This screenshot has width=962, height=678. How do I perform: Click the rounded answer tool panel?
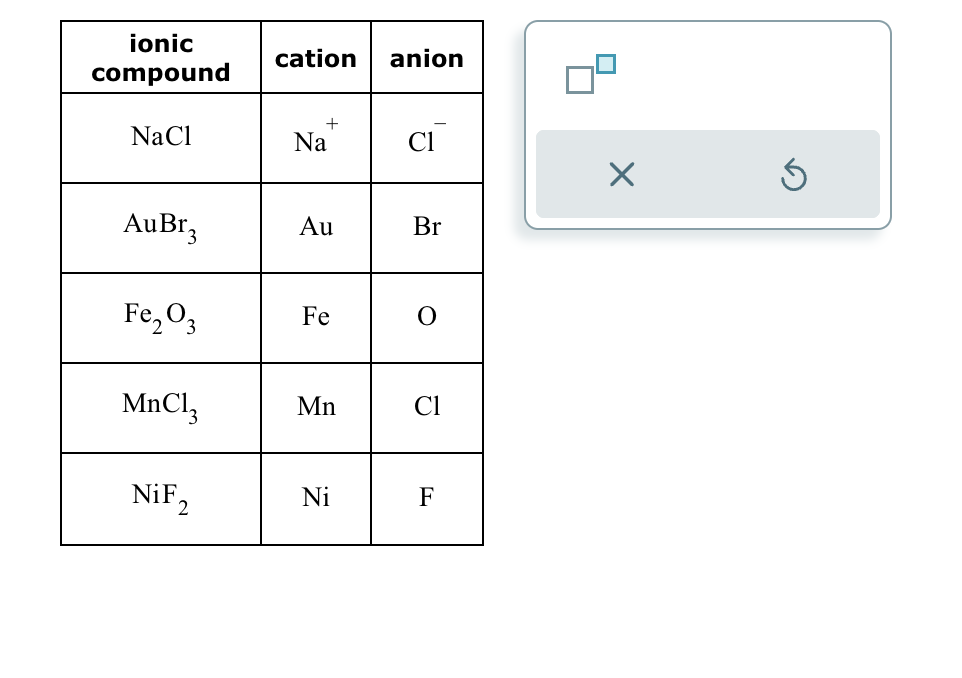click(x=707, y=124)
